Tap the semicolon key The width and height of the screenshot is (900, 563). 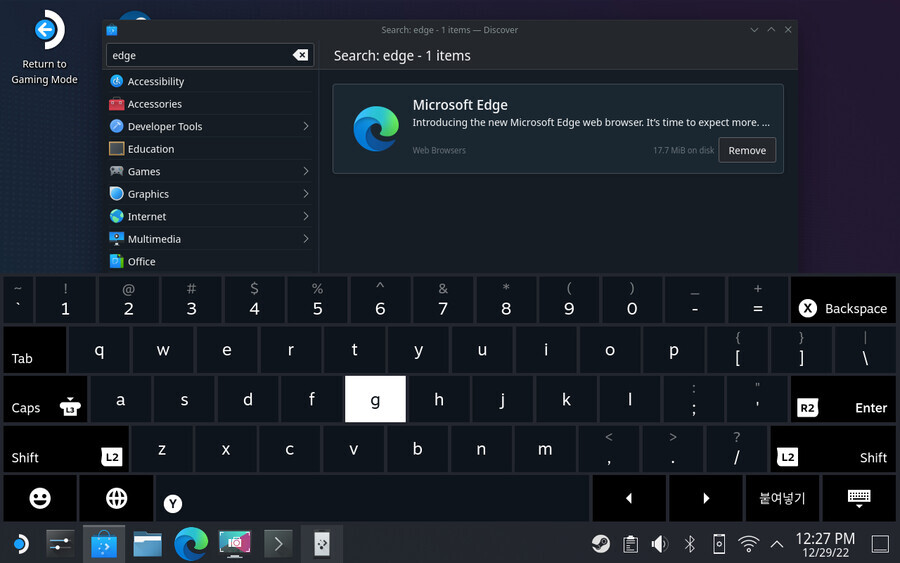click(694, 399)
